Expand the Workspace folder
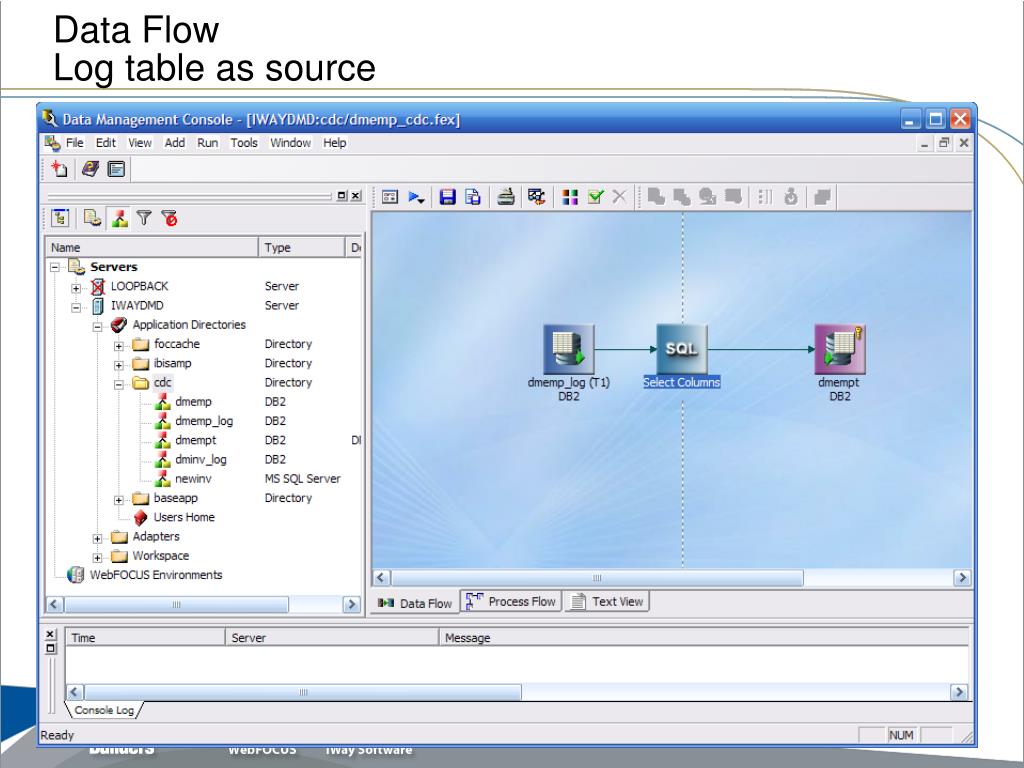Image resolution: width=1024 pixels, height=768 pixels. (x=97, y=558)
